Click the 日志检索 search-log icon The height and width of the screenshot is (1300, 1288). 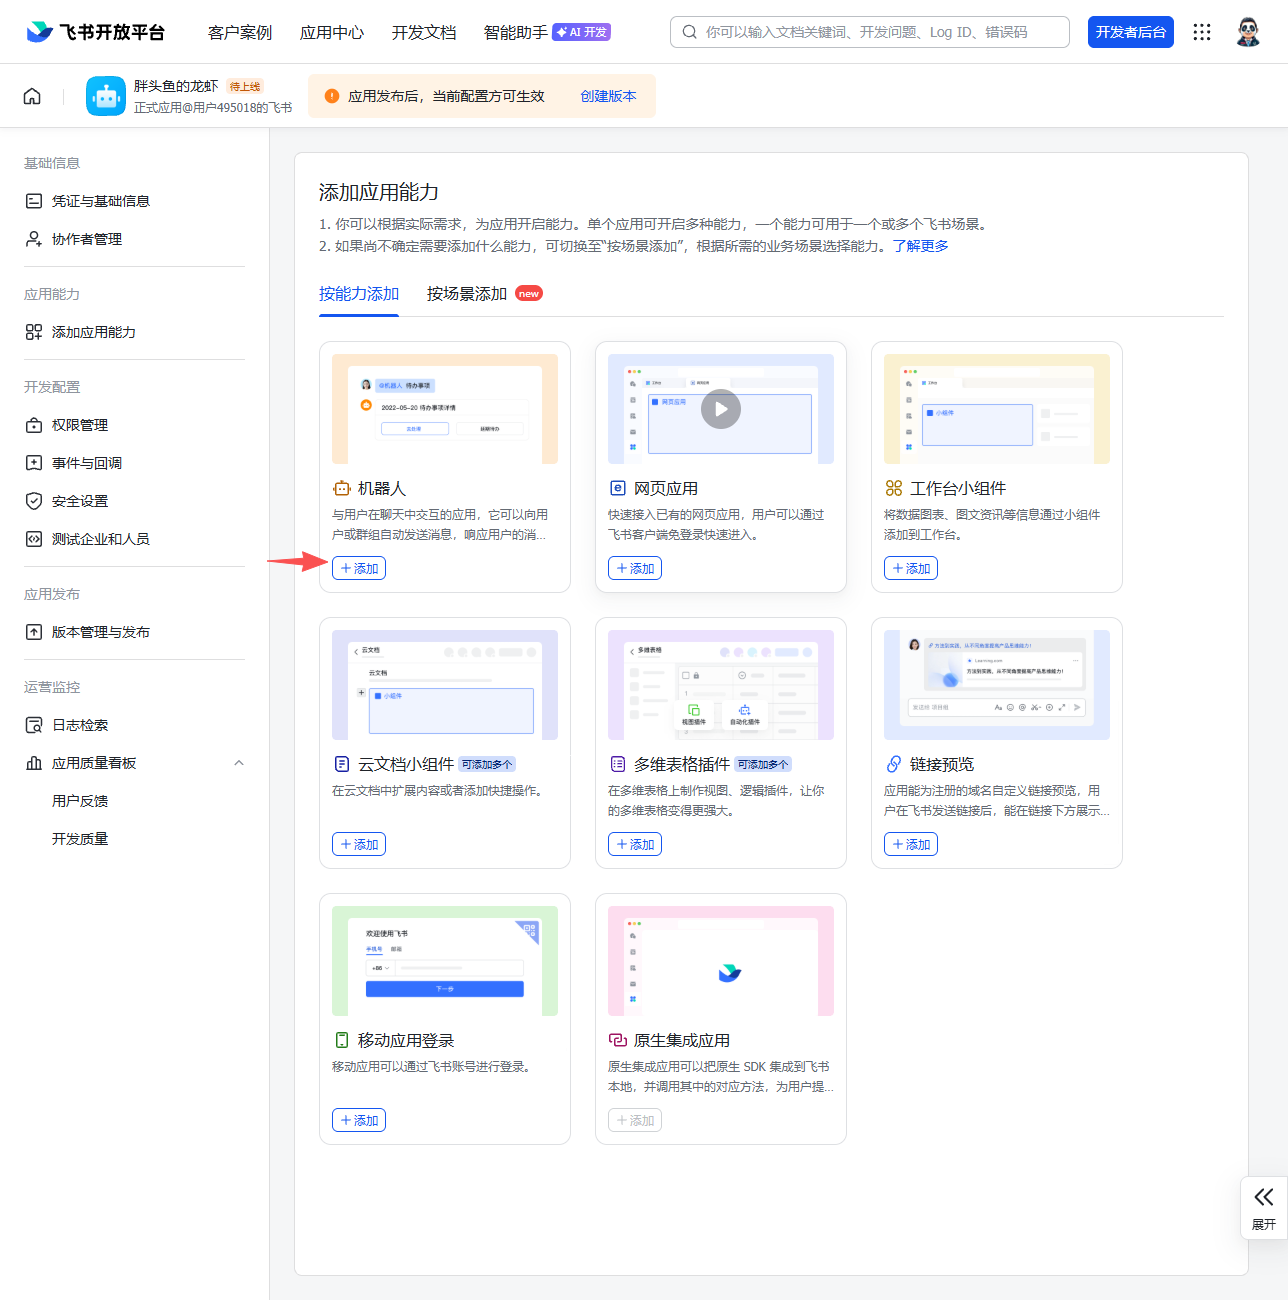click(x=34, y=725)
